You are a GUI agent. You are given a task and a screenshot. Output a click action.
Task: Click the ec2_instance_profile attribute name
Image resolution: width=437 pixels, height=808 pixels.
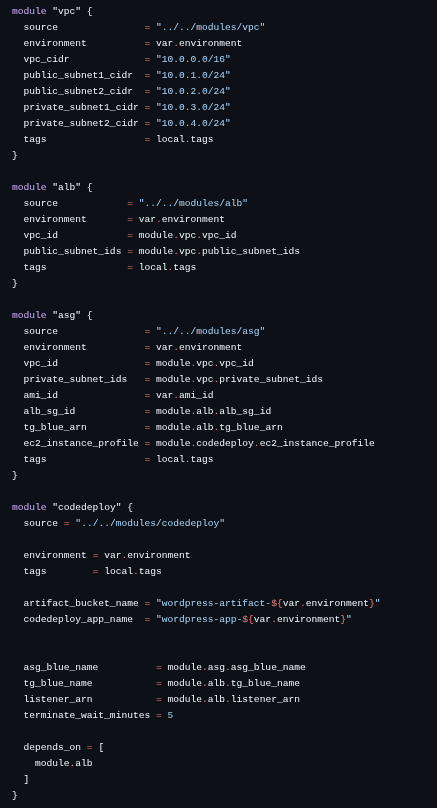(x=81, y=443)
